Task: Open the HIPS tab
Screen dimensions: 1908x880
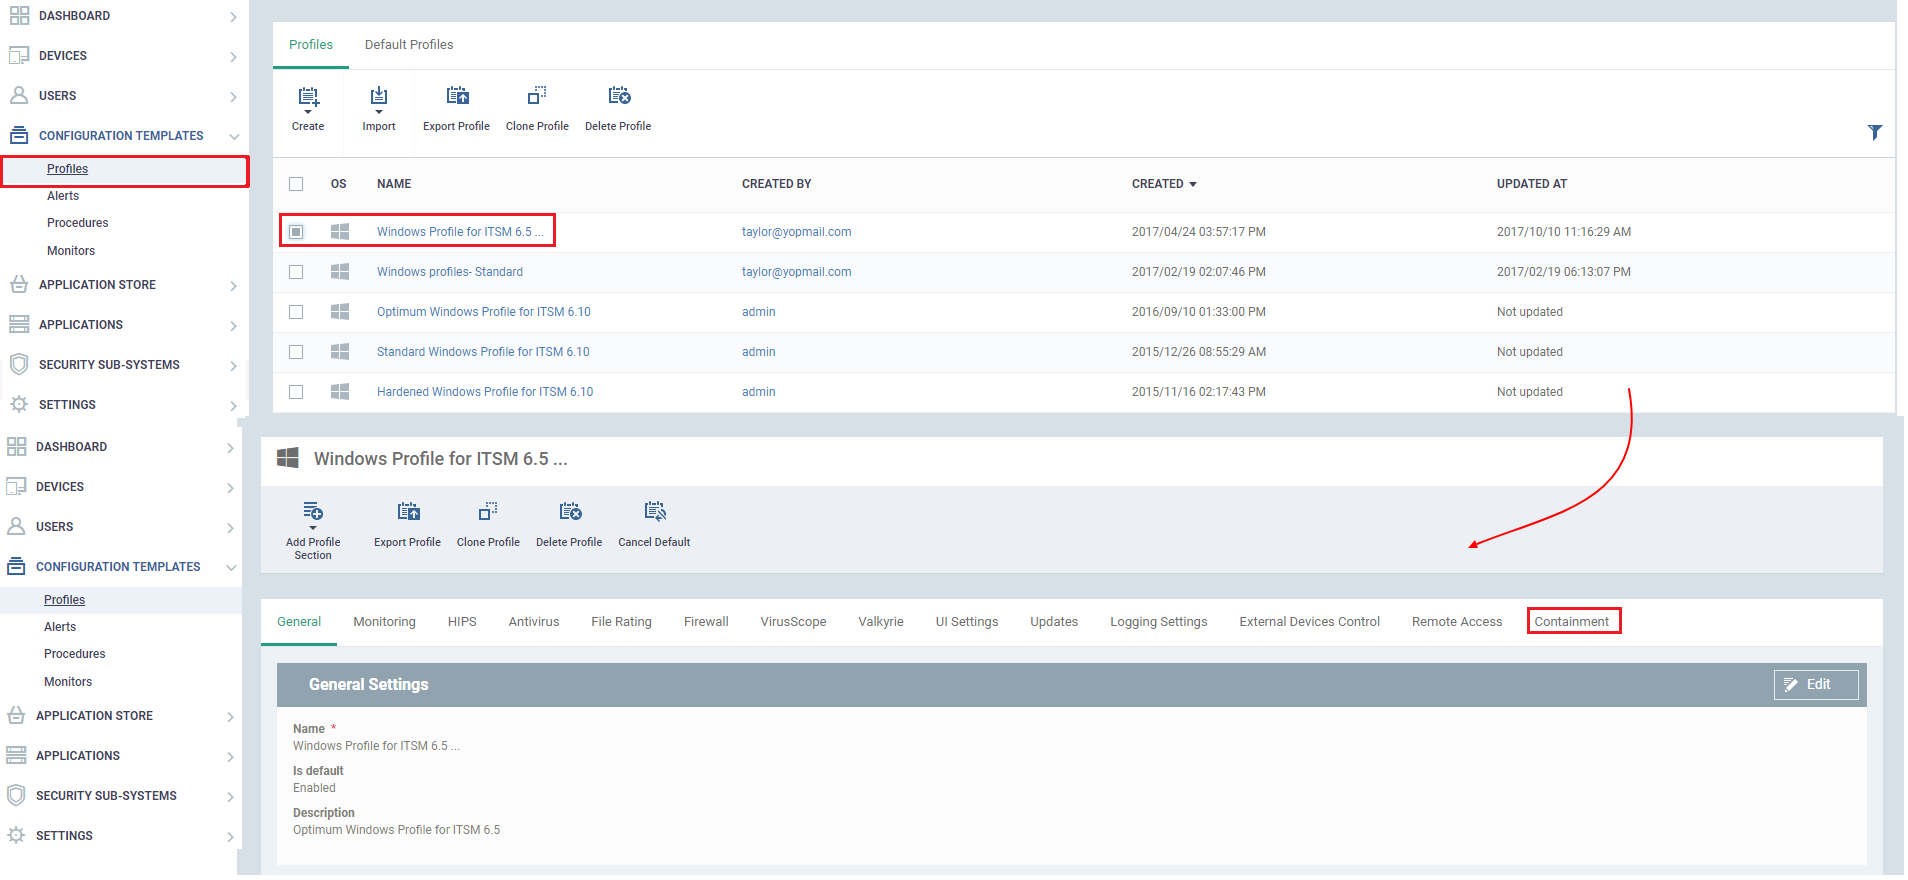Action: coord(462,622)
